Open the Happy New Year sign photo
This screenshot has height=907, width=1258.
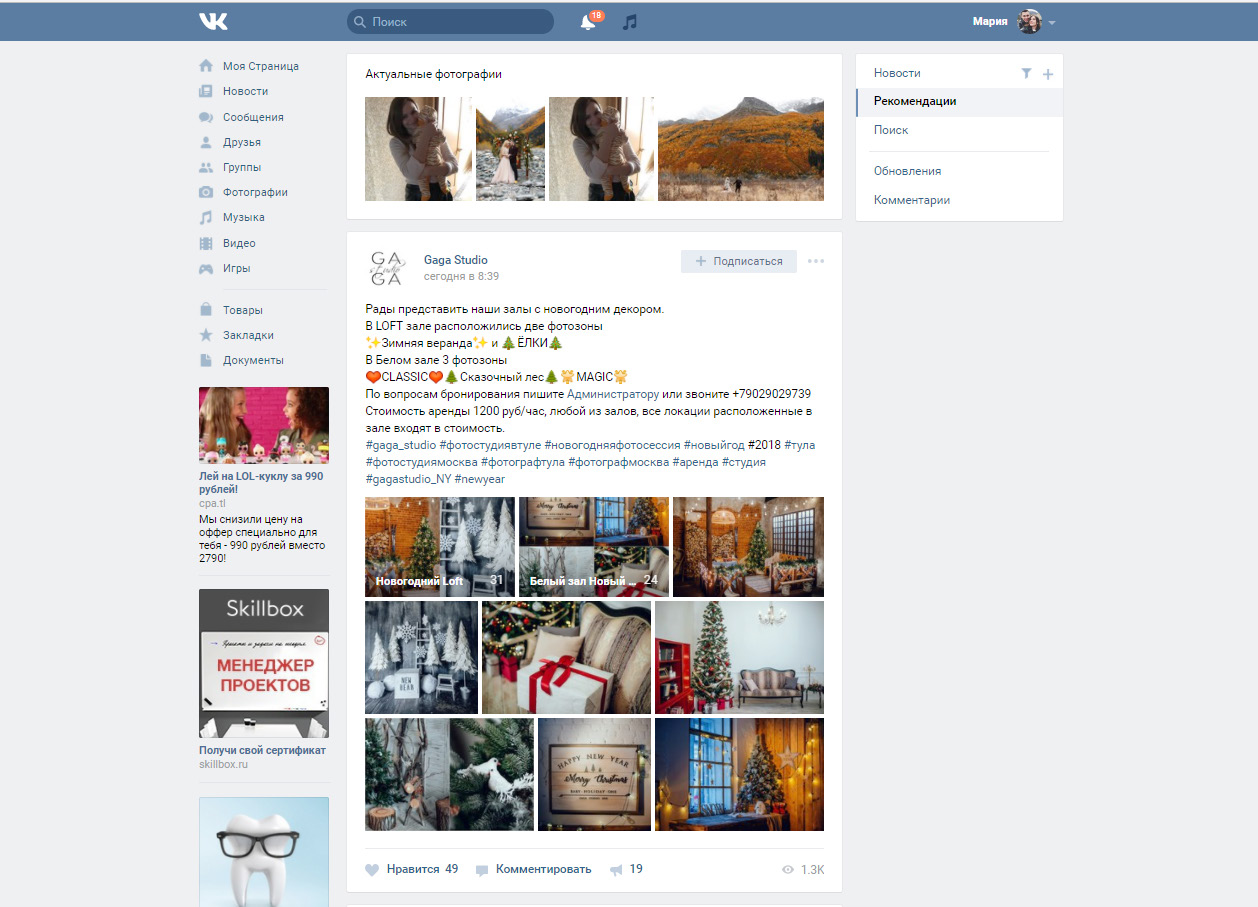(594, 774)
